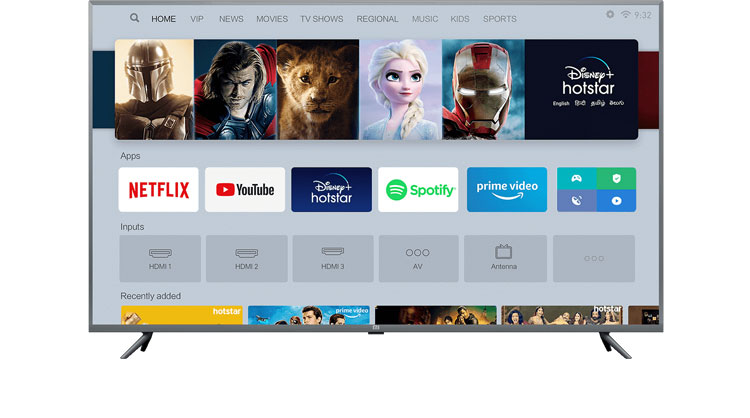Select the Elsa Frozen poster

pyautogui.click(x=401, y=89)
